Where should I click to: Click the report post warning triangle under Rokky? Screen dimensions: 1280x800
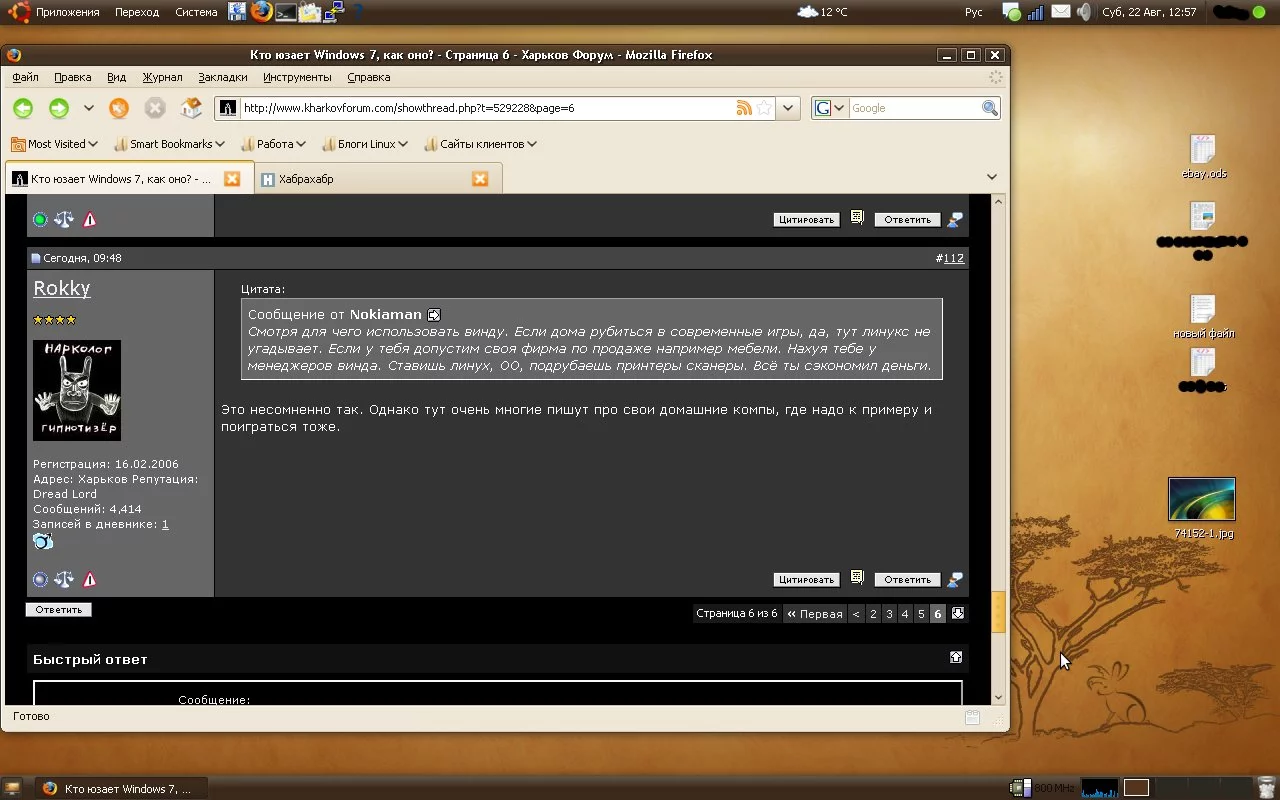click(x=90, y=579)
